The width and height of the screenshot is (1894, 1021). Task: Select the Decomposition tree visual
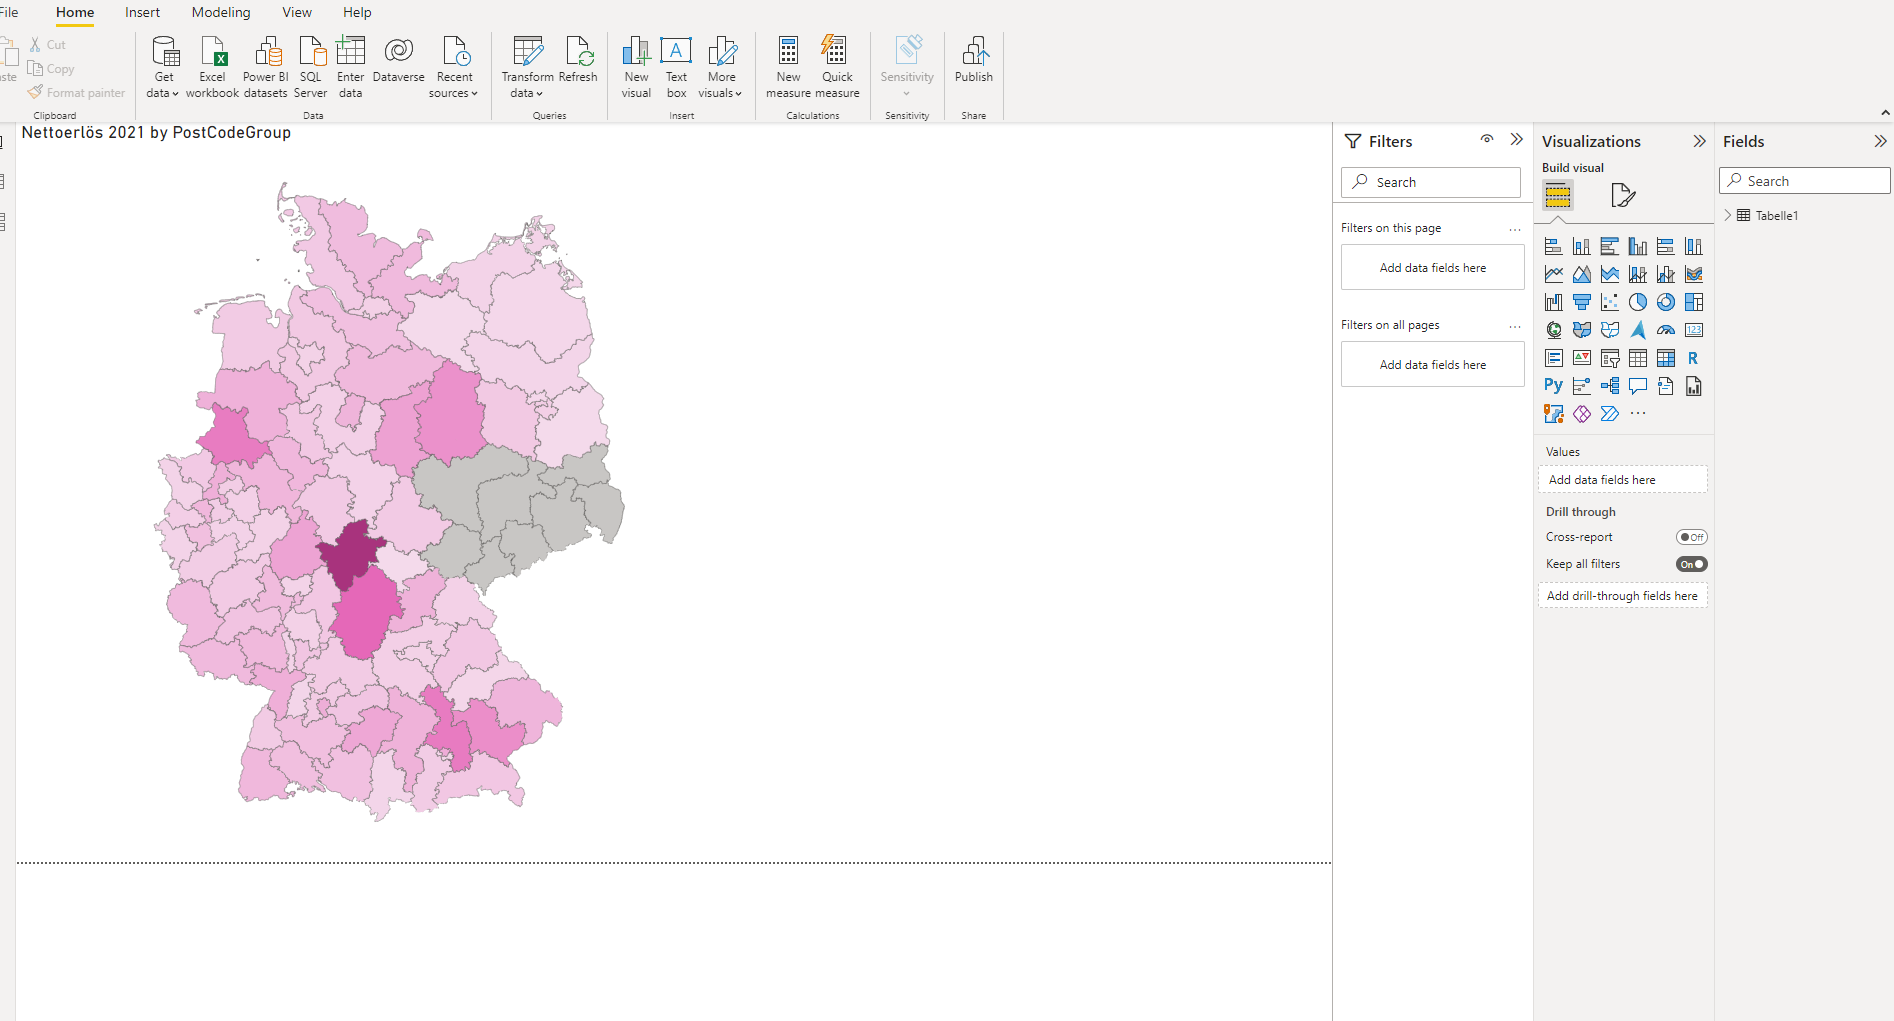tap(1609, 385)
